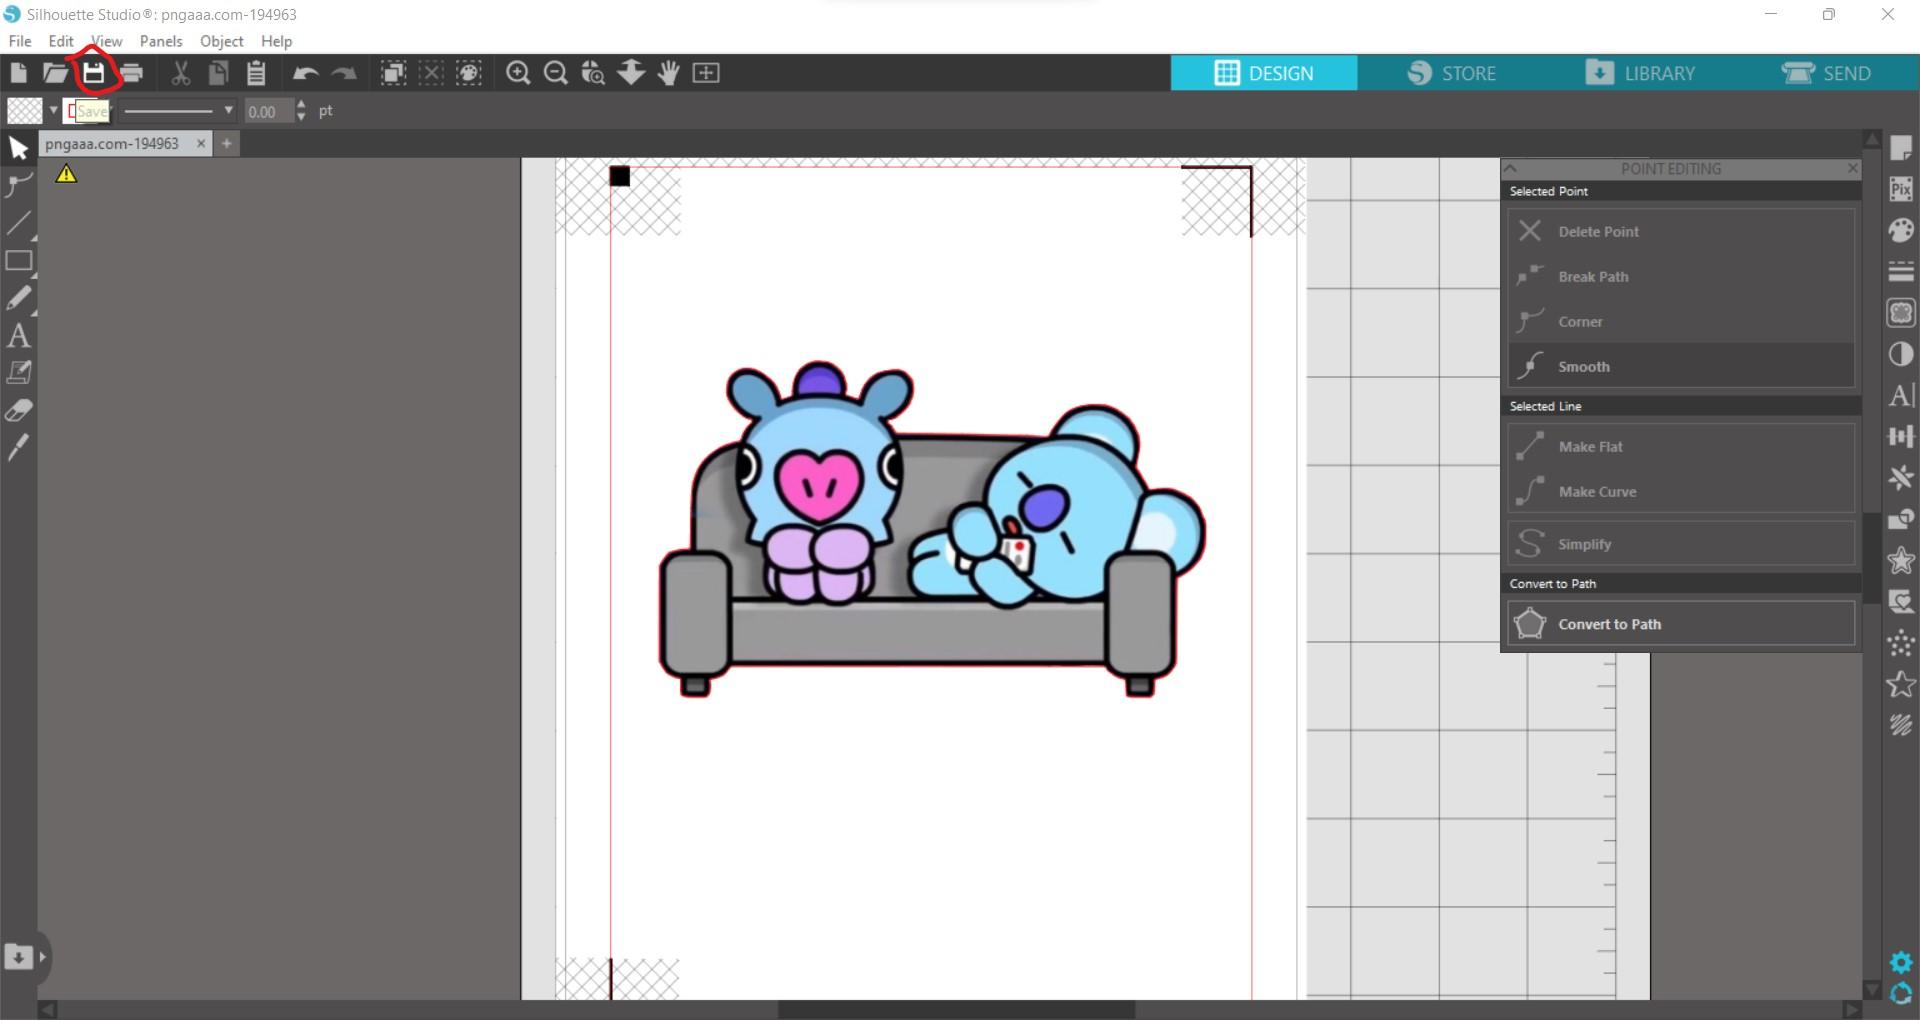Open the Fill color palette panel
Viewport: 1920px width, 1020px height.
pos(1901,231)
